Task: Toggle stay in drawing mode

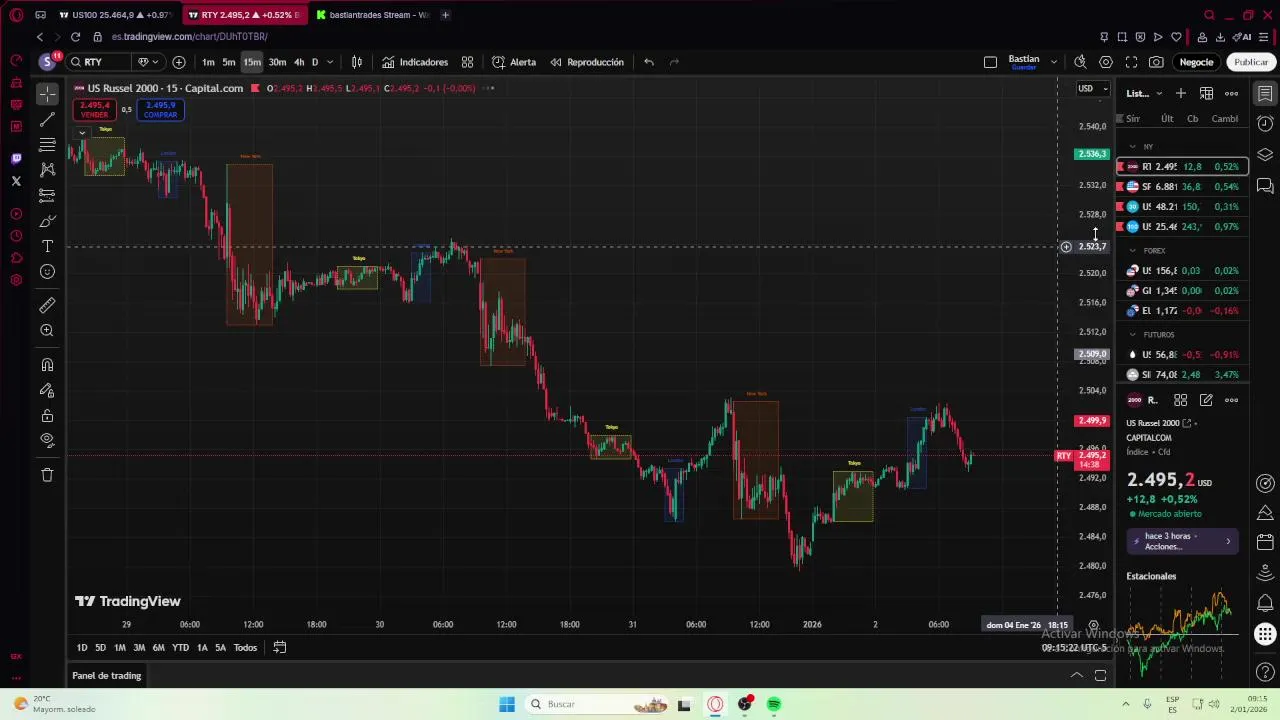Action: (47, 391)
